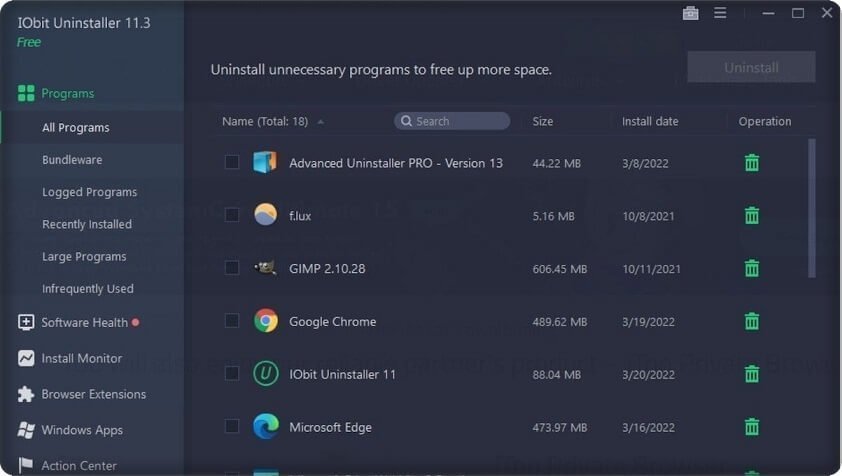
Task: Click the IObit Uninstaller app icon
Action: pyautogui.click(x=266, y=373)
